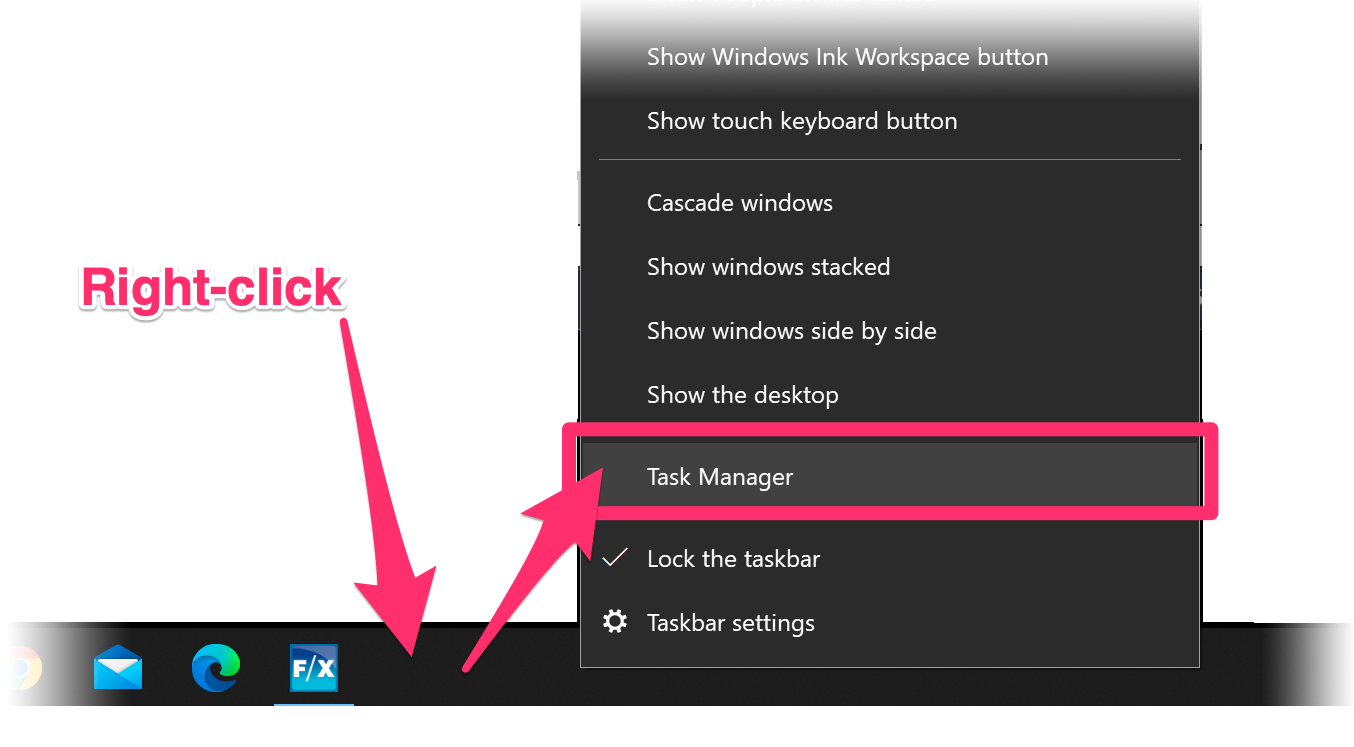
Task: Open the F/X app taskbar icon
Action: pyautogui.click(x=314, y=668)
